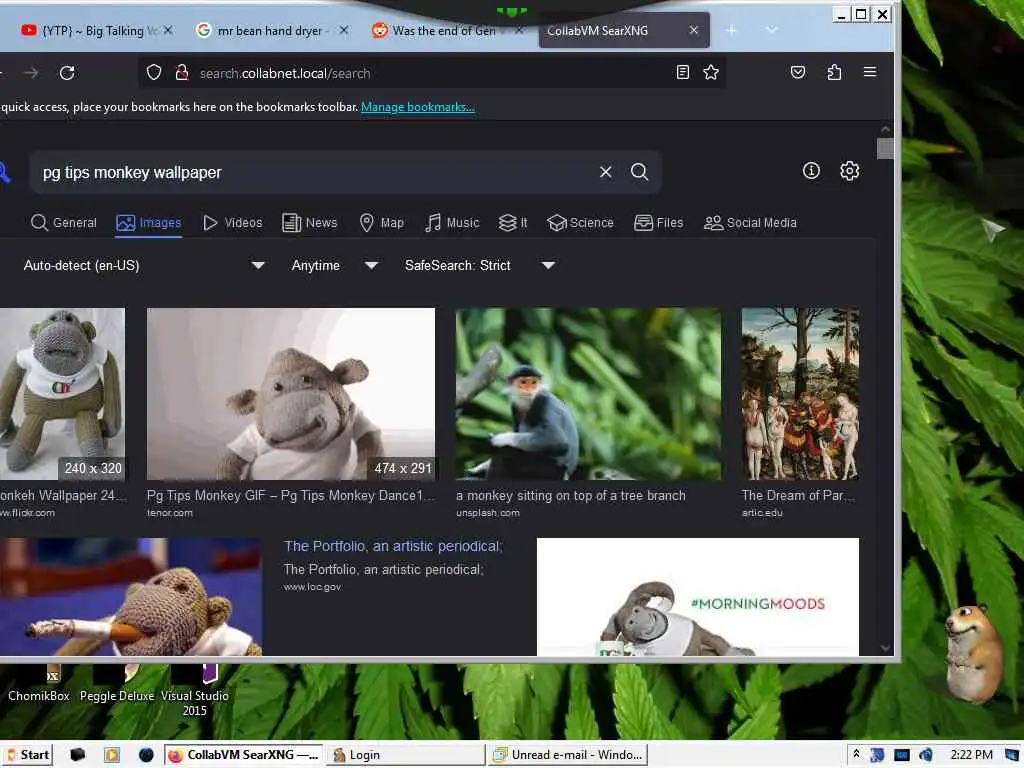
Task: Clear the search query with X icon
Action: (605, 172)
